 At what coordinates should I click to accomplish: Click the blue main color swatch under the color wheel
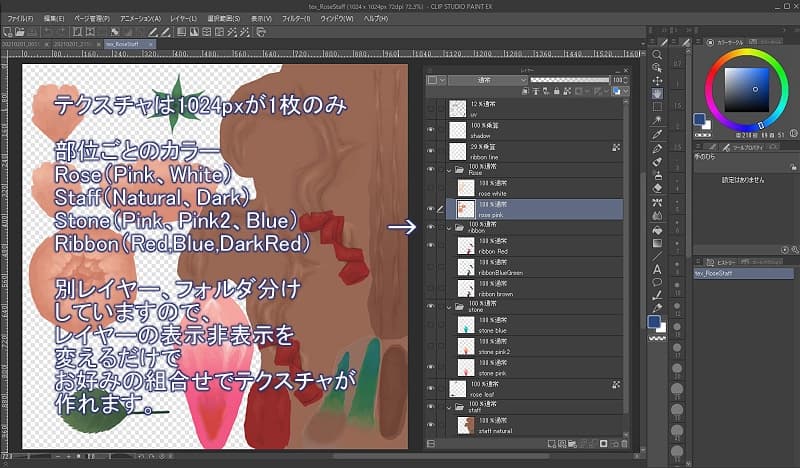click(699, 119)
